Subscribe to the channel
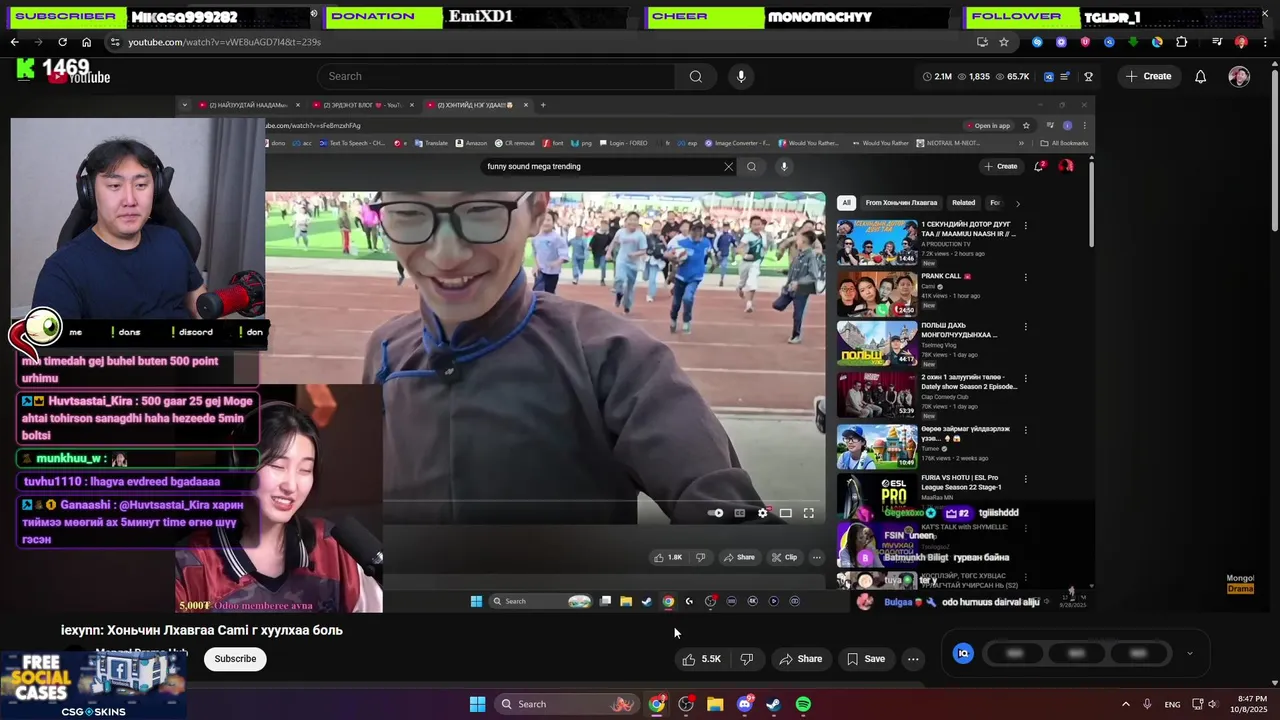Viewport: 1280px width, 720px height. (235, 659)
